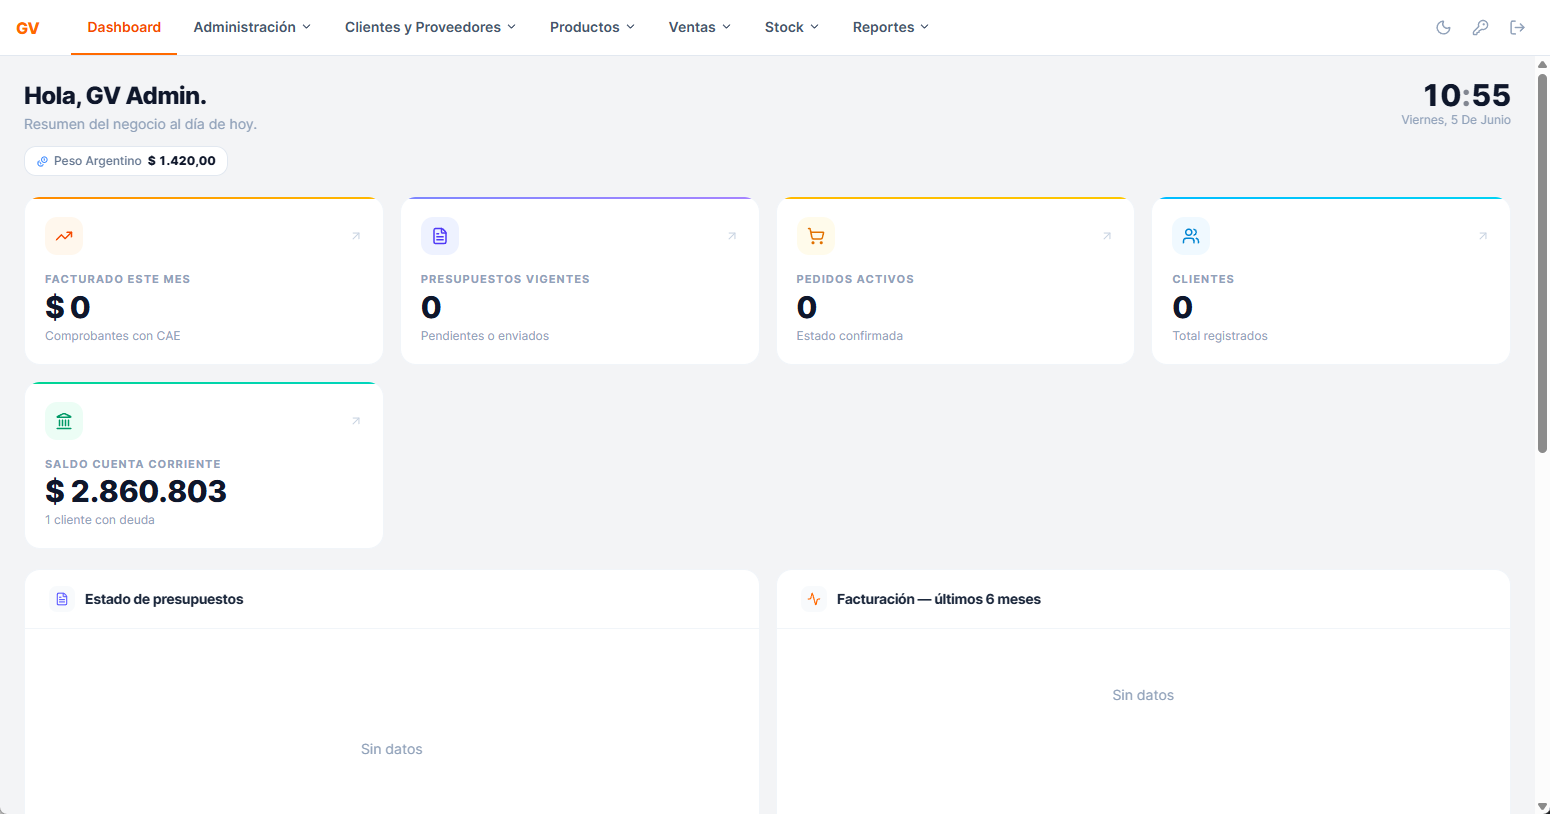Click the trending chart icon on Facturado card
This screenshot has height=814, width=1550.
pos(64,236)
